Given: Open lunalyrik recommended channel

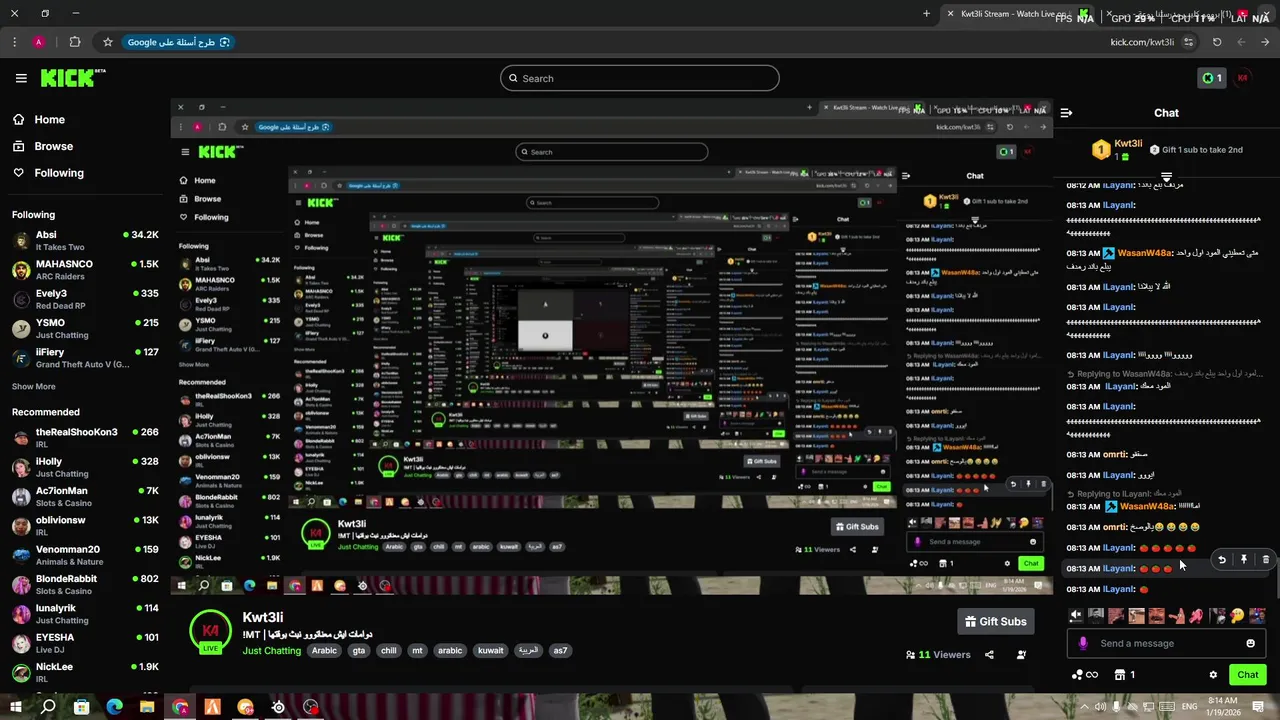Looking at the screenshot, I should pos(85,614).
